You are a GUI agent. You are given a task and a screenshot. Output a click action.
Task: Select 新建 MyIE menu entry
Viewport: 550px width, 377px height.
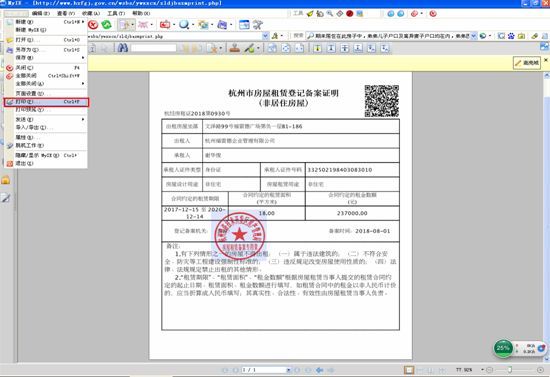46,30
